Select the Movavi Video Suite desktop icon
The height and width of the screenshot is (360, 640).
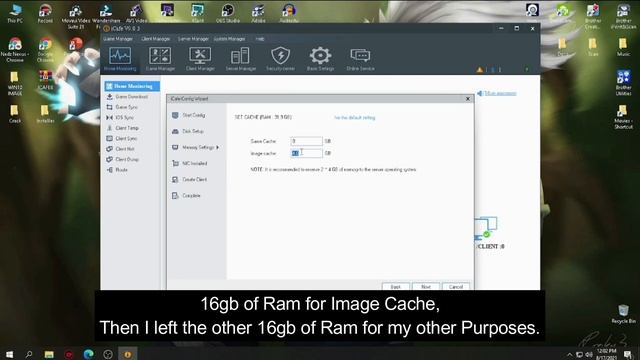click(x=76, y=16)
